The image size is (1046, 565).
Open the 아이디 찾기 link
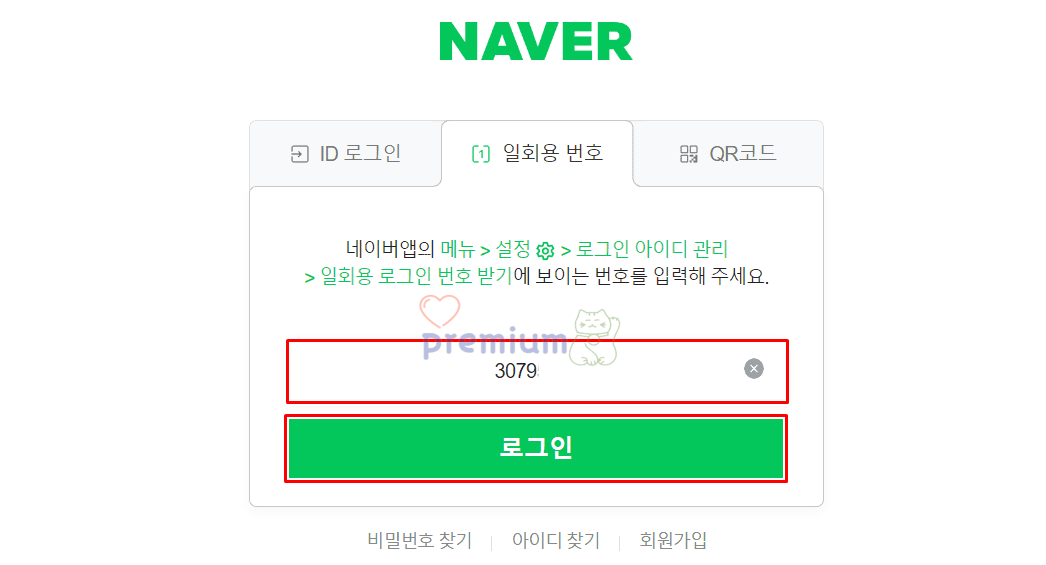(556, 540)
